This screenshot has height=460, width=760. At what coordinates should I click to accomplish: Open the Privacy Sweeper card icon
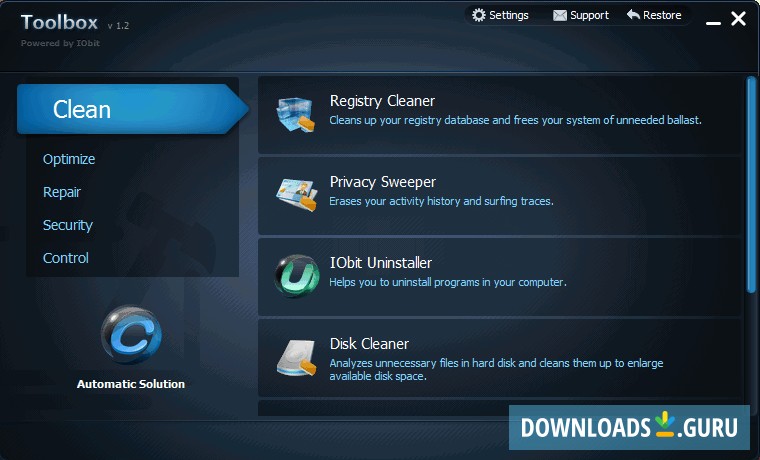pyautogui.click(x=297, y=194)
